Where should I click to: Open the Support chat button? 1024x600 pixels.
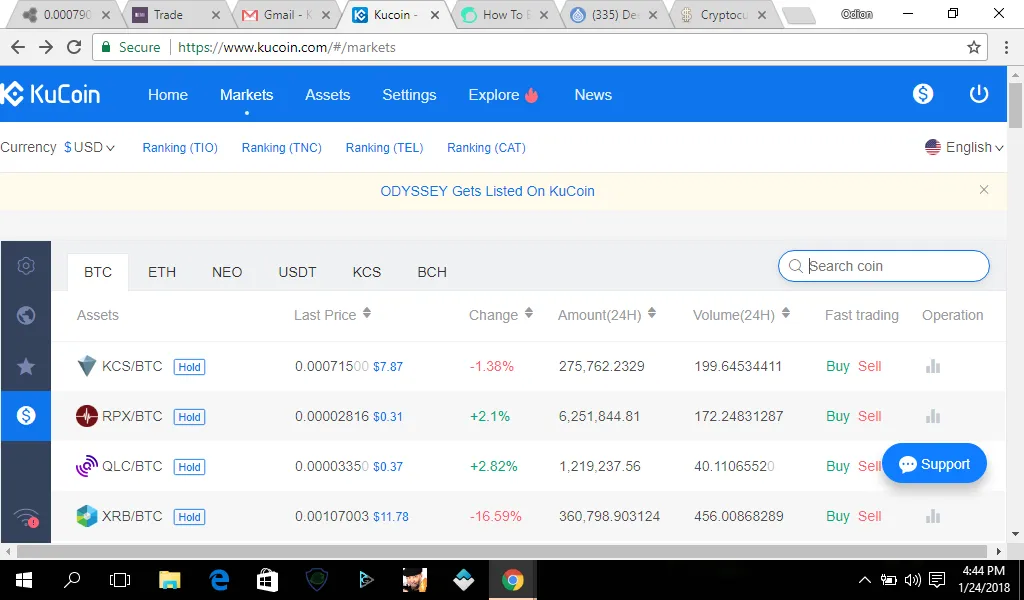click(935, 464)
